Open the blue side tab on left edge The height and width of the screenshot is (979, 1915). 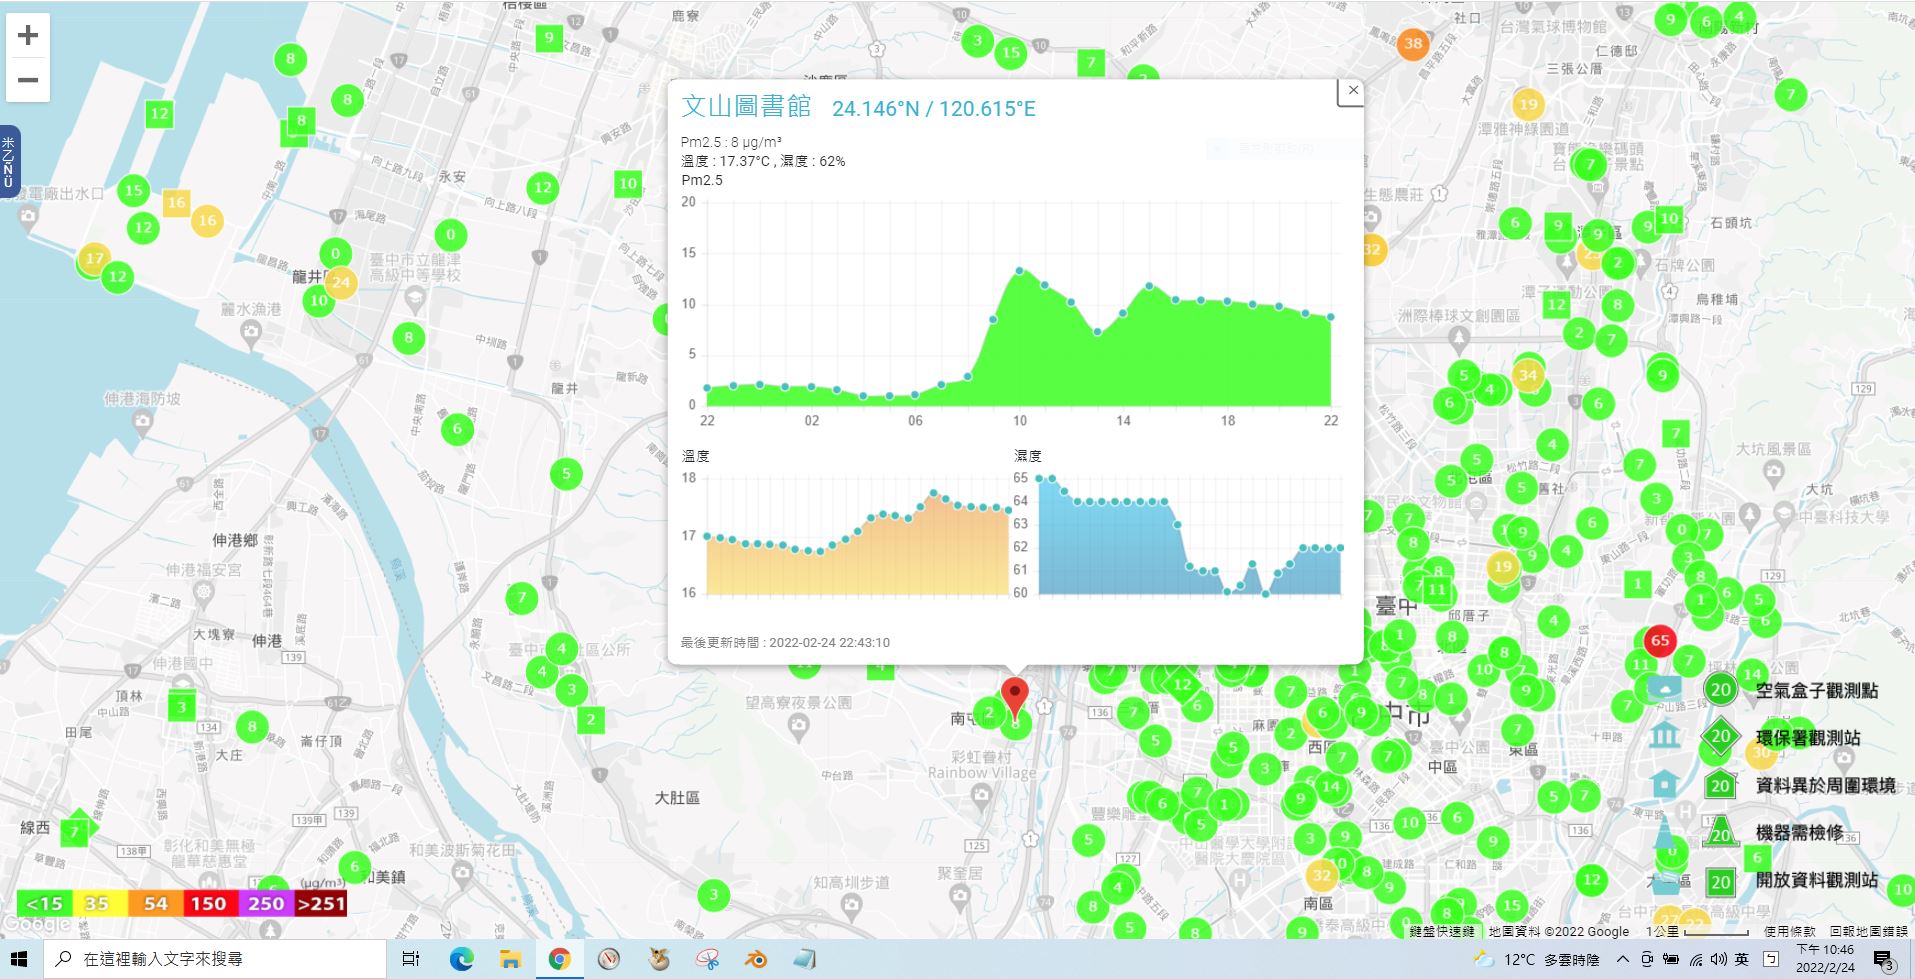tap(9, 159)
